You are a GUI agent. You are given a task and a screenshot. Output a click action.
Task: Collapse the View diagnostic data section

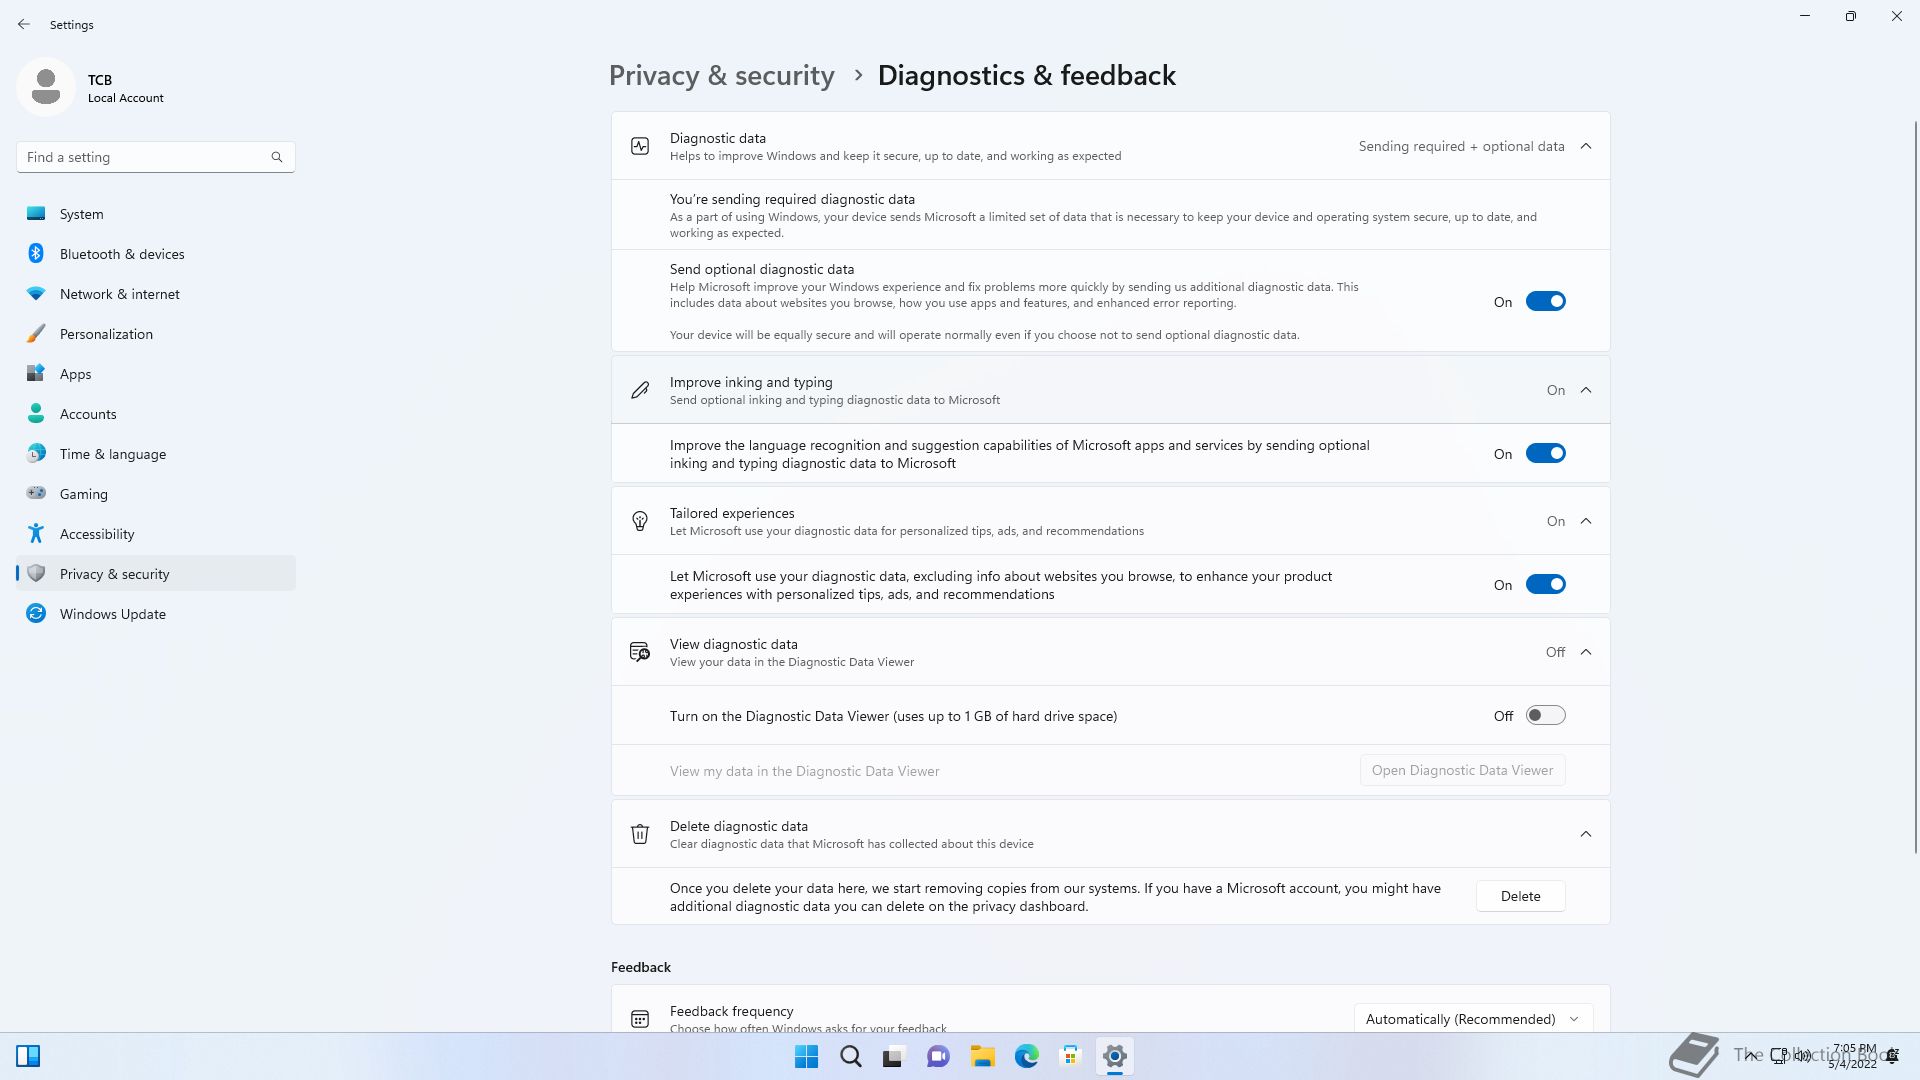[1586, 652]
